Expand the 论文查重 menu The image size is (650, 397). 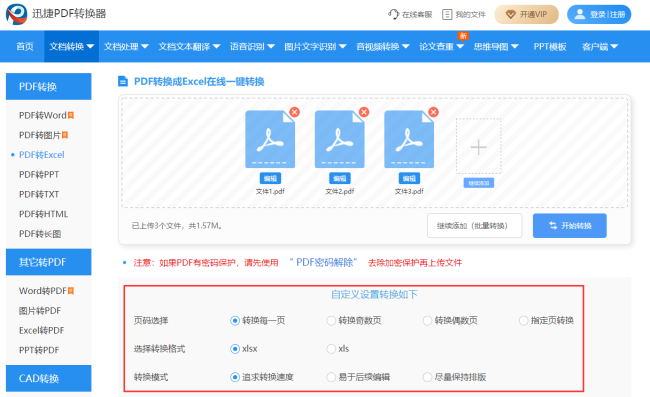pyautogui.click(x=441, y=46)
